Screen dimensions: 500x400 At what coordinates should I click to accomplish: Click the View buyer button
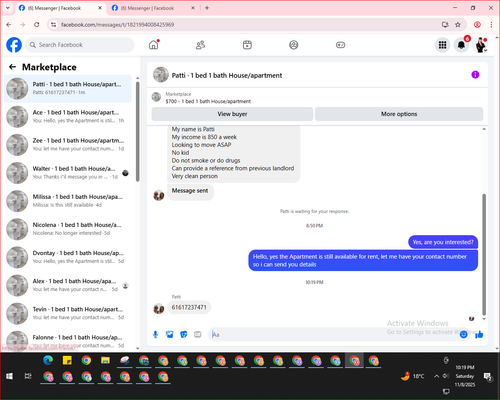point(232,114)
